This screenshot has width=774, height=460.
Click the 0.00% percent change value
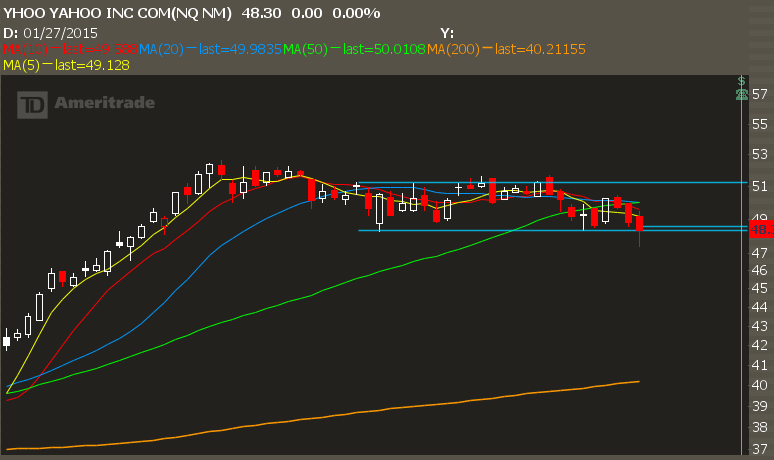point(354,13)
